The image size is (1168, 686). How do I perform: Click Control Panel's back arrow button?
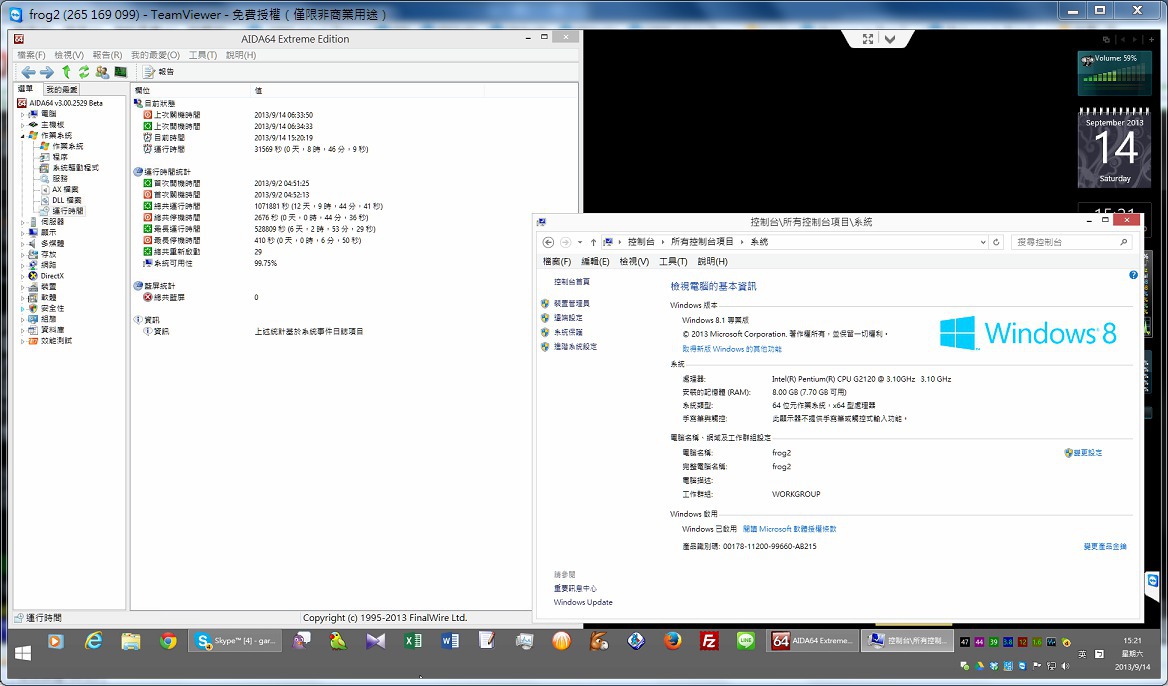pos(548,242)
